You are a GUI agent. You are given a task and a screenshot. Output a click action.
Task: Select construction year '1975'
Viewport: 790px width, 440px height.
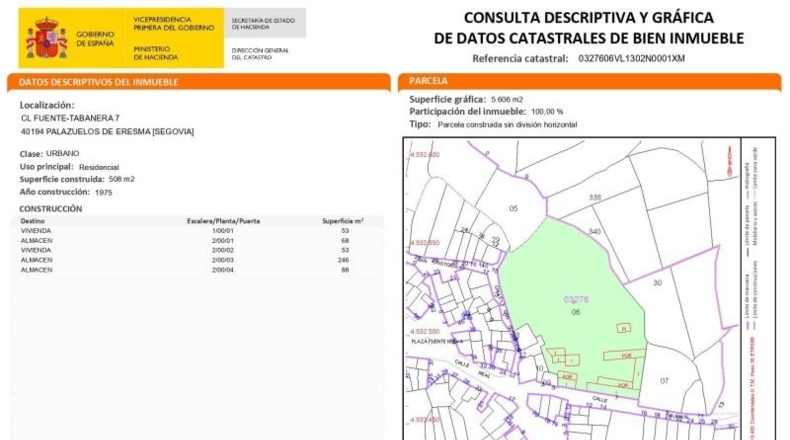pos(103,193)
